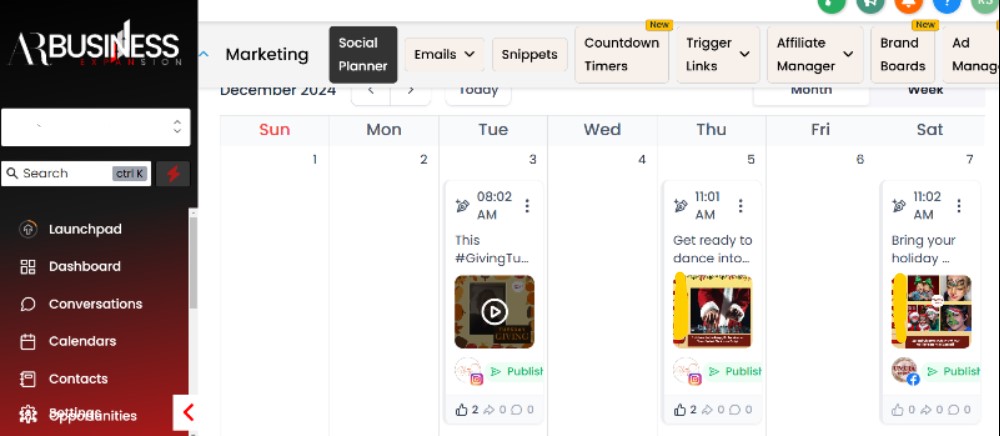Expand the Emails dropdown

tap(444, 55)
